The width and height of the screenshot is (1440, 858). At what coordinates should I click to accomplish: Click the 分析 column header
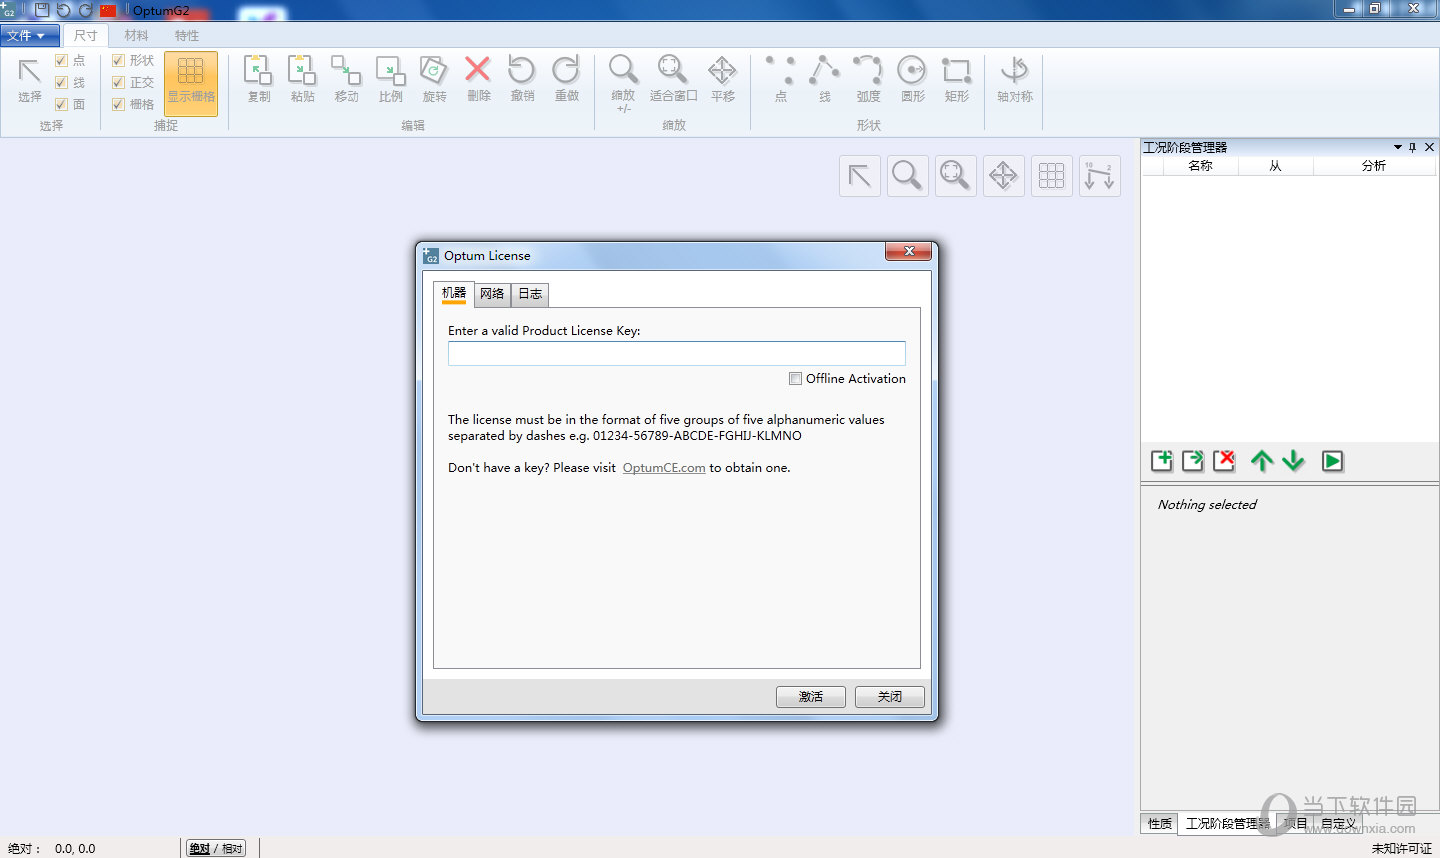click(1374, 166)
